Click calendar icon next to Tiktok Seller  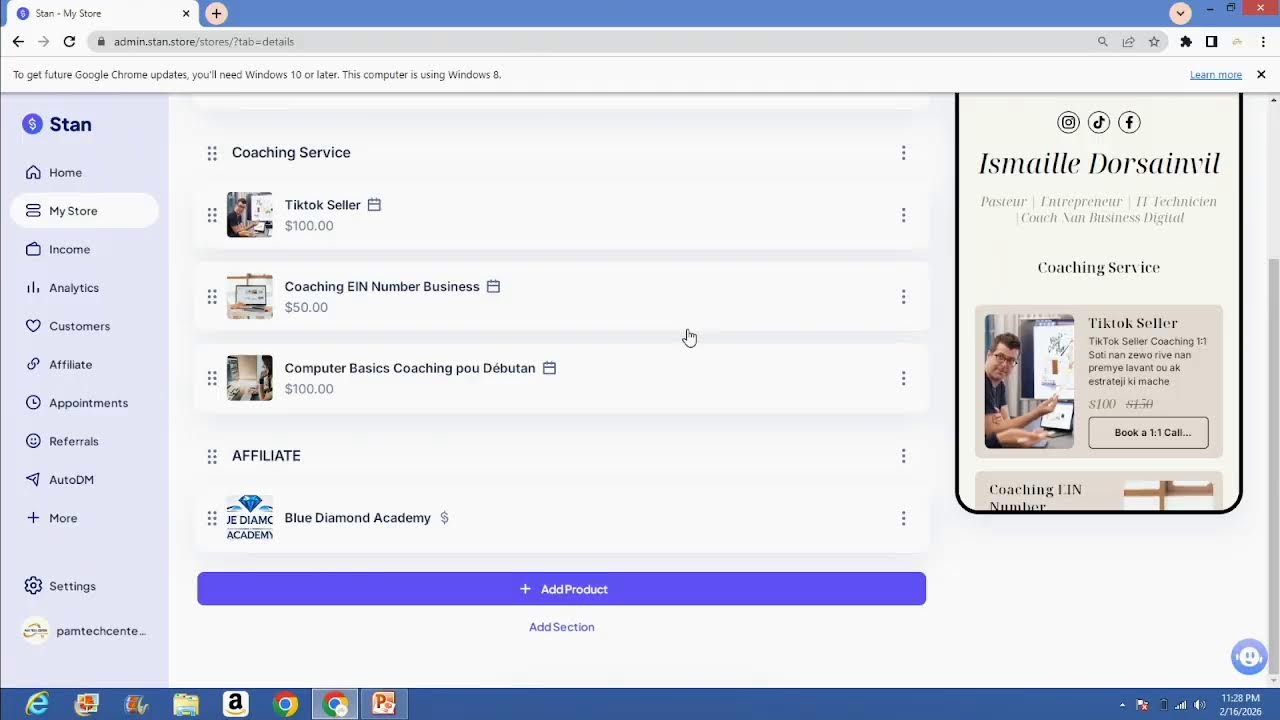point(374,204)
